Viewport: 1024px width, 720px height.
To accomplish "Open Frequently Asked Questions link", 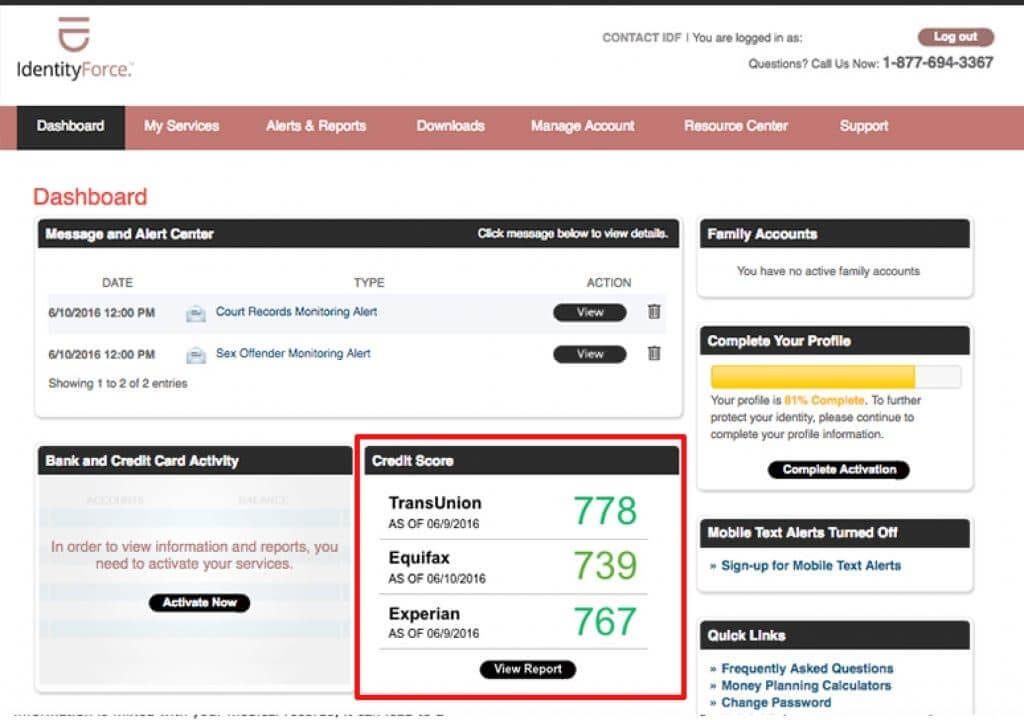I will pyautogui.click(x=807, y=668).
